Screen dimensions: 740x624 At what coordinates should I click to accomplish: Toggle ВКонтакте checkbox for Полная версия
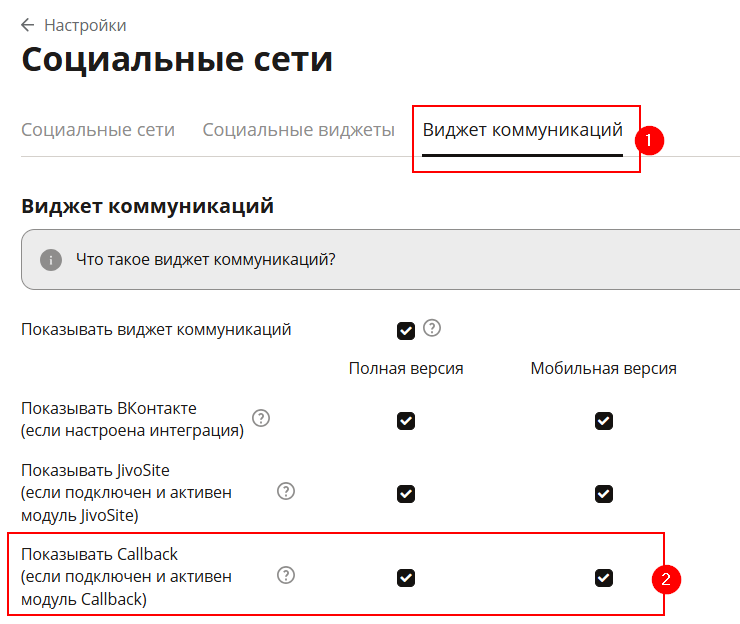click(x=406, y=421)
